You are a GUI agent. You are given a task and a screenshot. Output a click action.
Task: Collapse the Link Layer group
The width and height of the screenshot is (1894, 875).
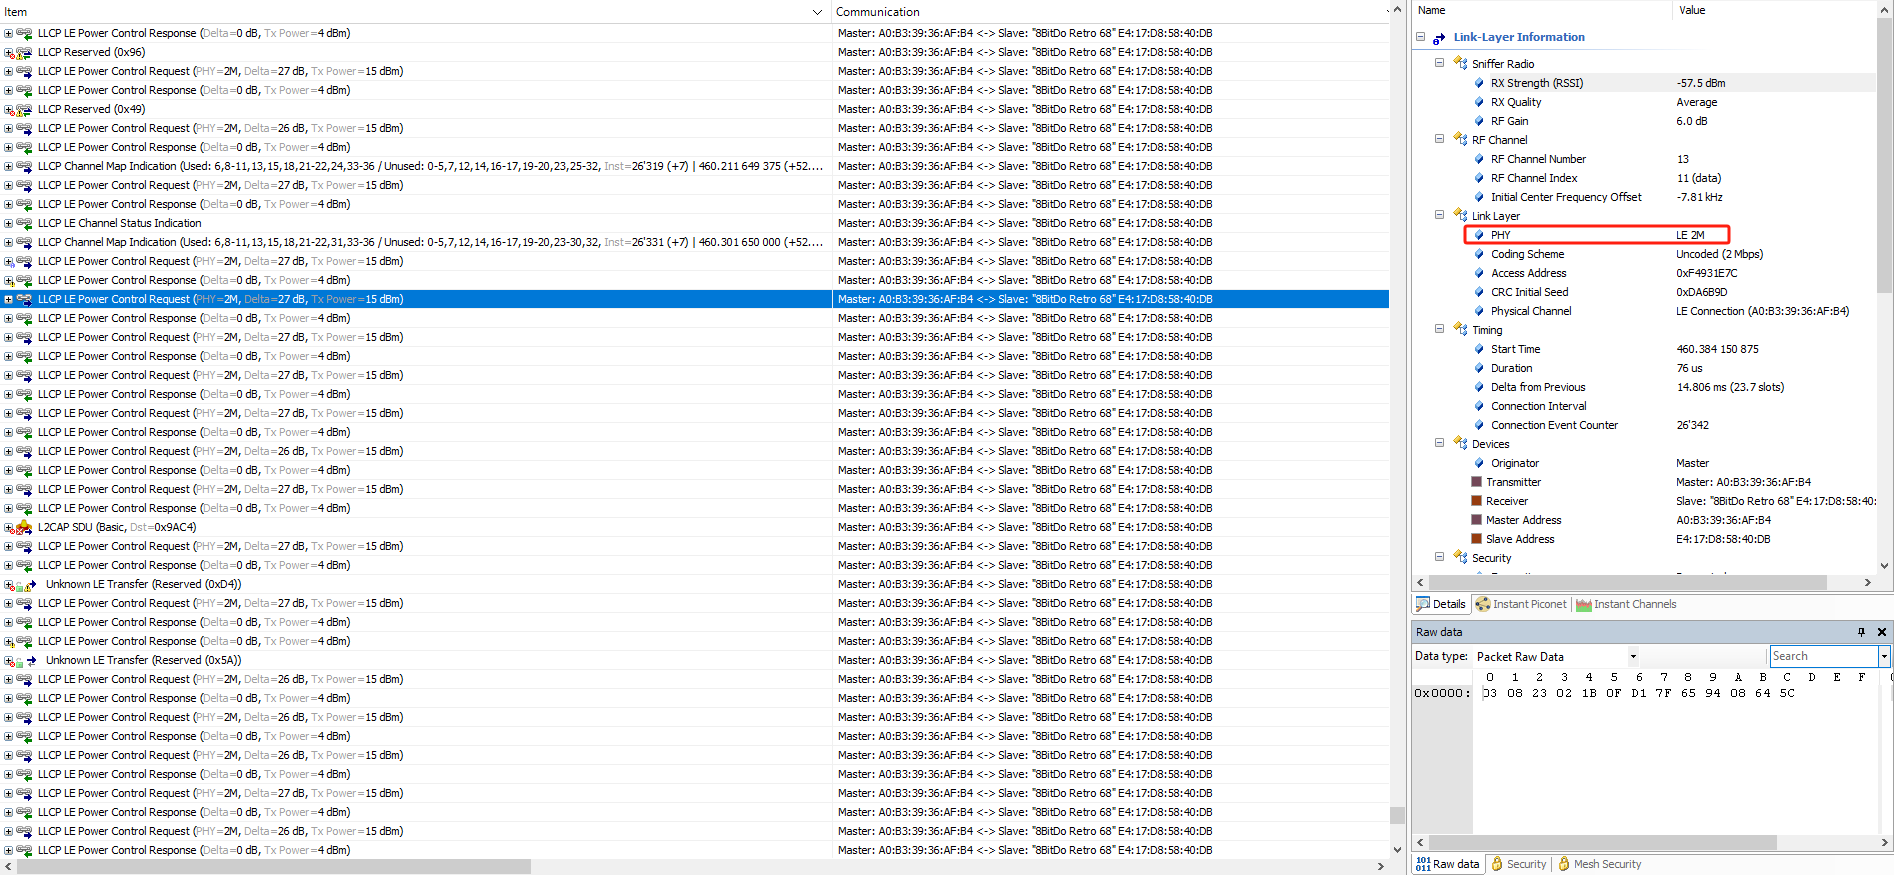tap(1439, 215)
